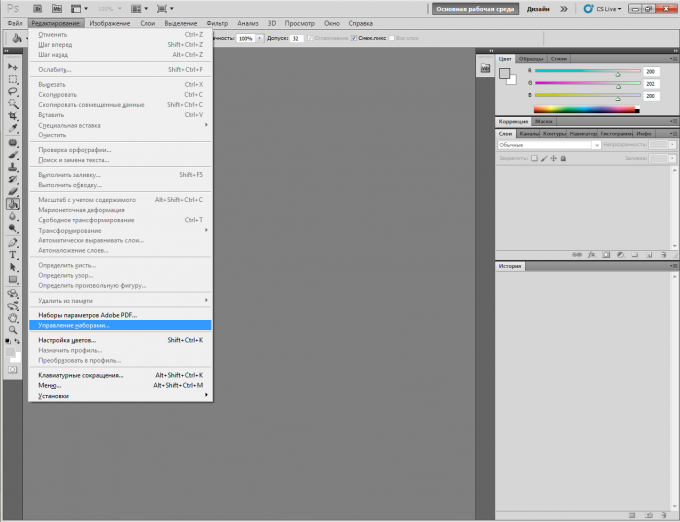
Task: Launch Adobe Bridge with the Br icon
Action: (x=36, y=8)
